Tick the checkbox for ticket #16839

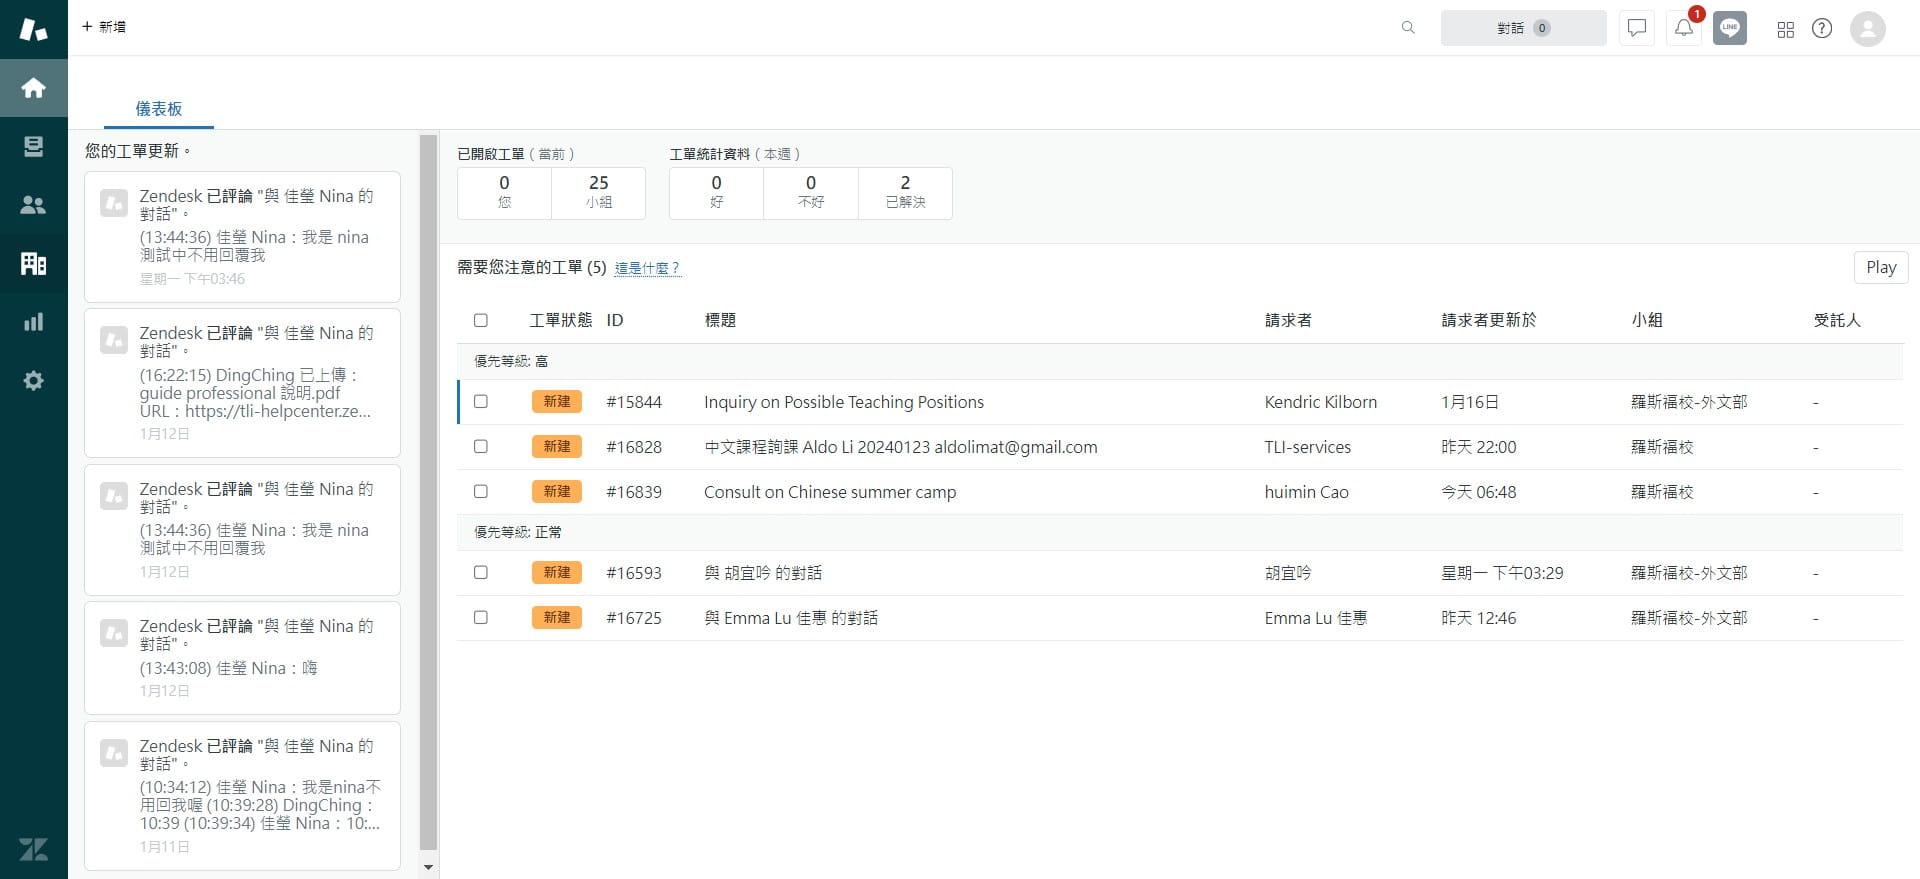pyautogui.click(x=481, y=491)
